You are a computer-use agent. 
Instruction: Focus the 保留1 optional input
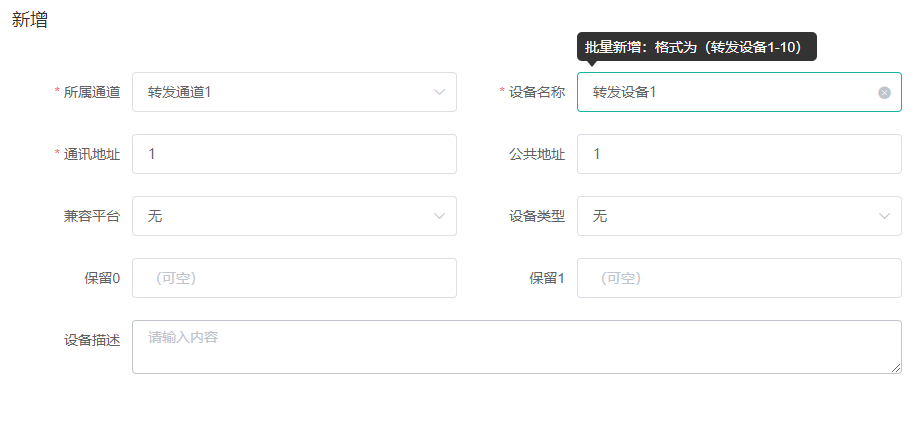tap(739, 278)
